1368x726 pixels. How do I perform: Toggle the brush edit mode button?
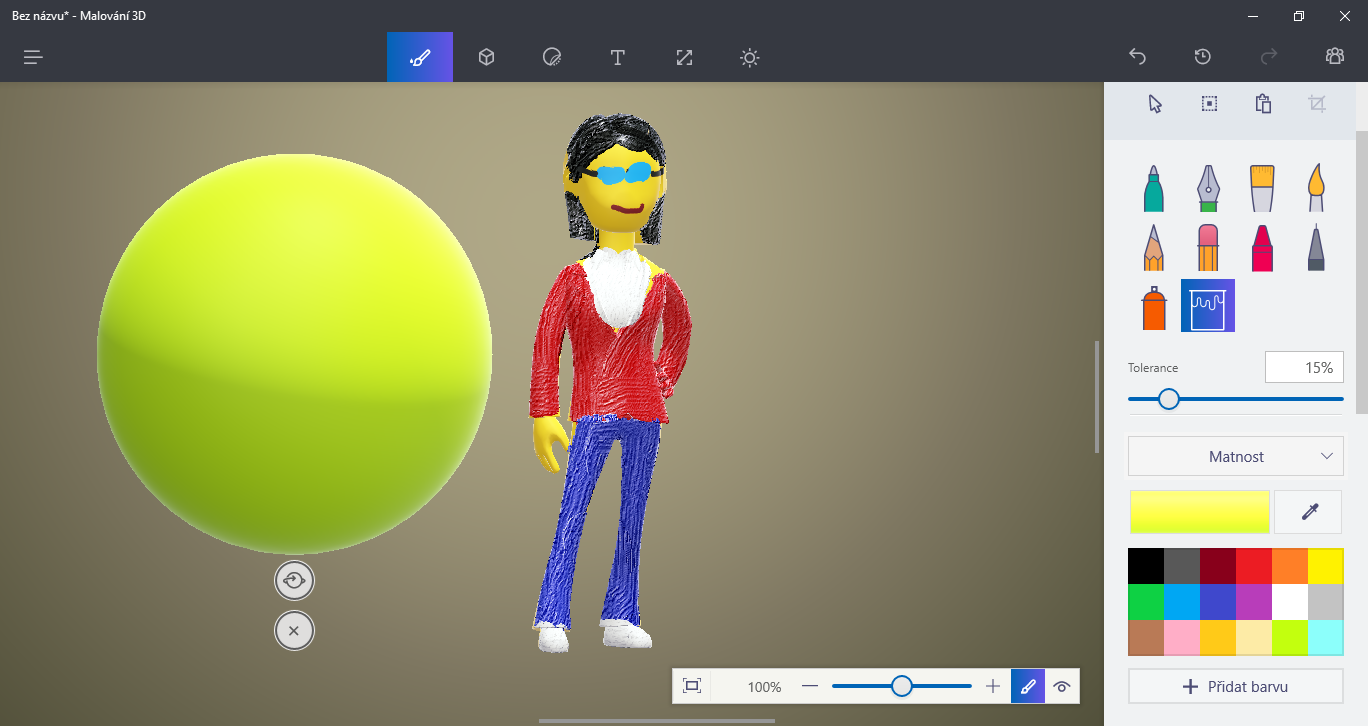pyautogui.click(x=1028, y=686)
